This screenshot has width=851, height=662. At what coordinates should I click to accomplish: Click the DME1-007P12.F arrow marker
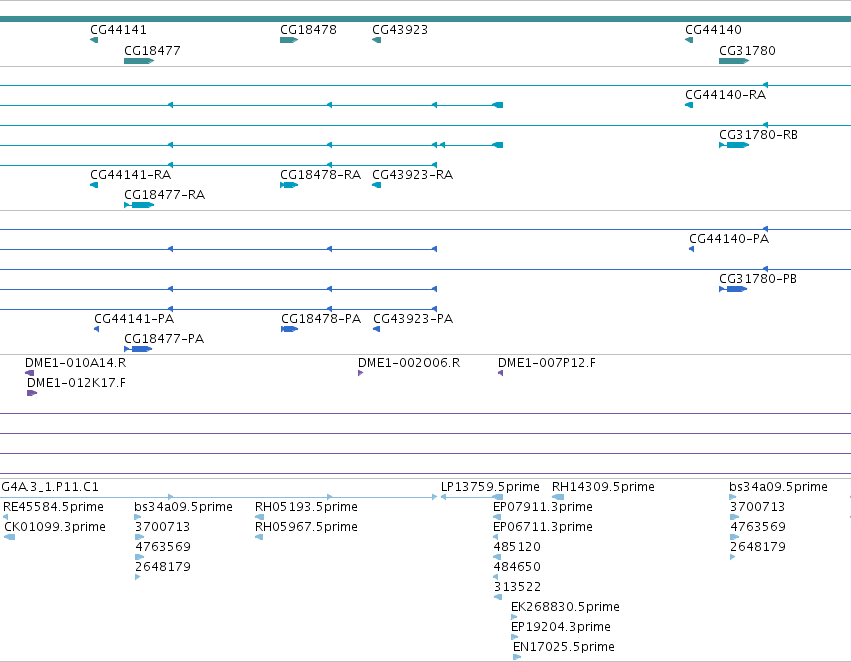pyautogui.click(x=500, y=373)
